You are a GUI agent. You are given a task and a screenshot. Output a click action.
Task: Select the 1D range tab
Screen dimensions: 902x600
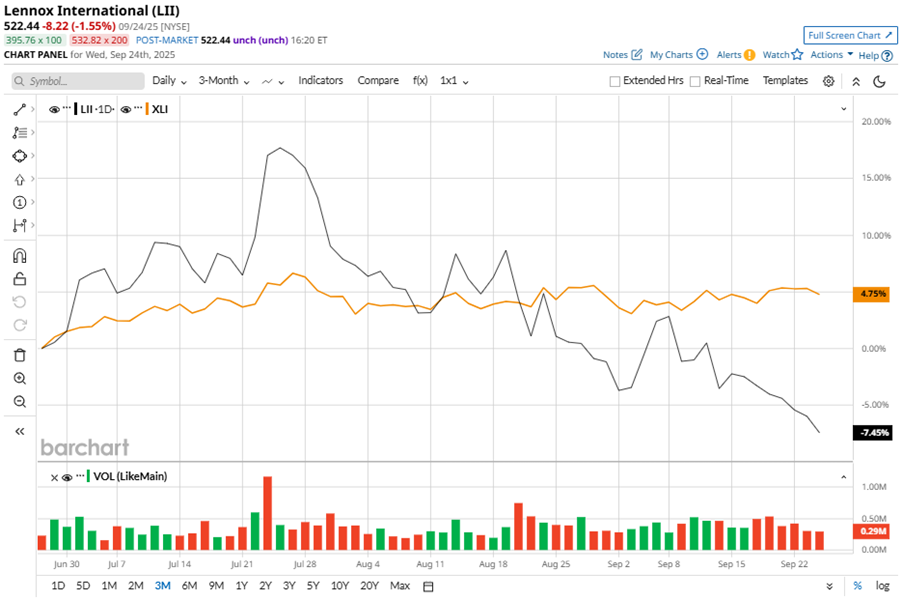(x=58, y=586)
